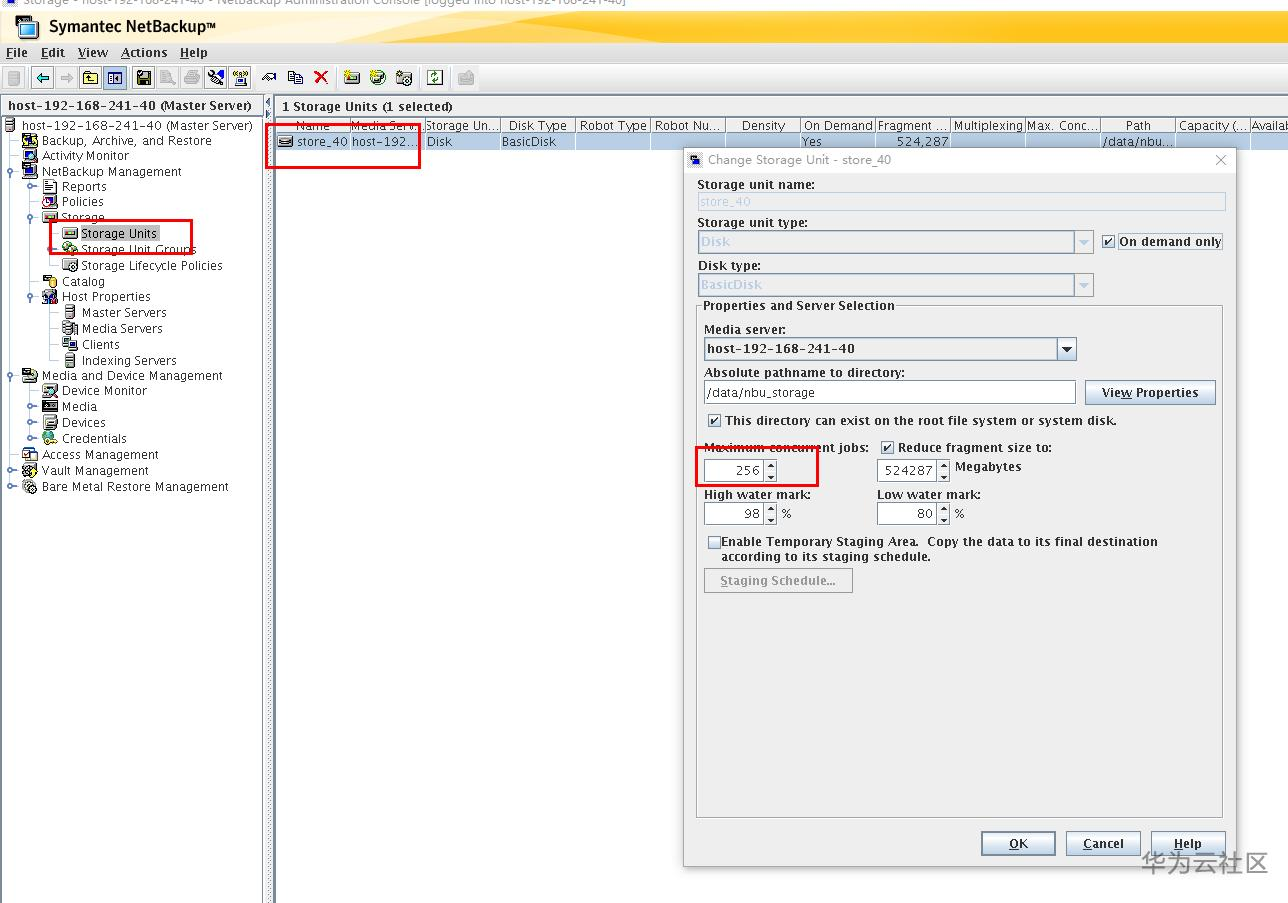Viewport: 1288px width, 903px height.
Task: Click the Storage Lifecycle Policies icon in tree
Action: point(70,266)
